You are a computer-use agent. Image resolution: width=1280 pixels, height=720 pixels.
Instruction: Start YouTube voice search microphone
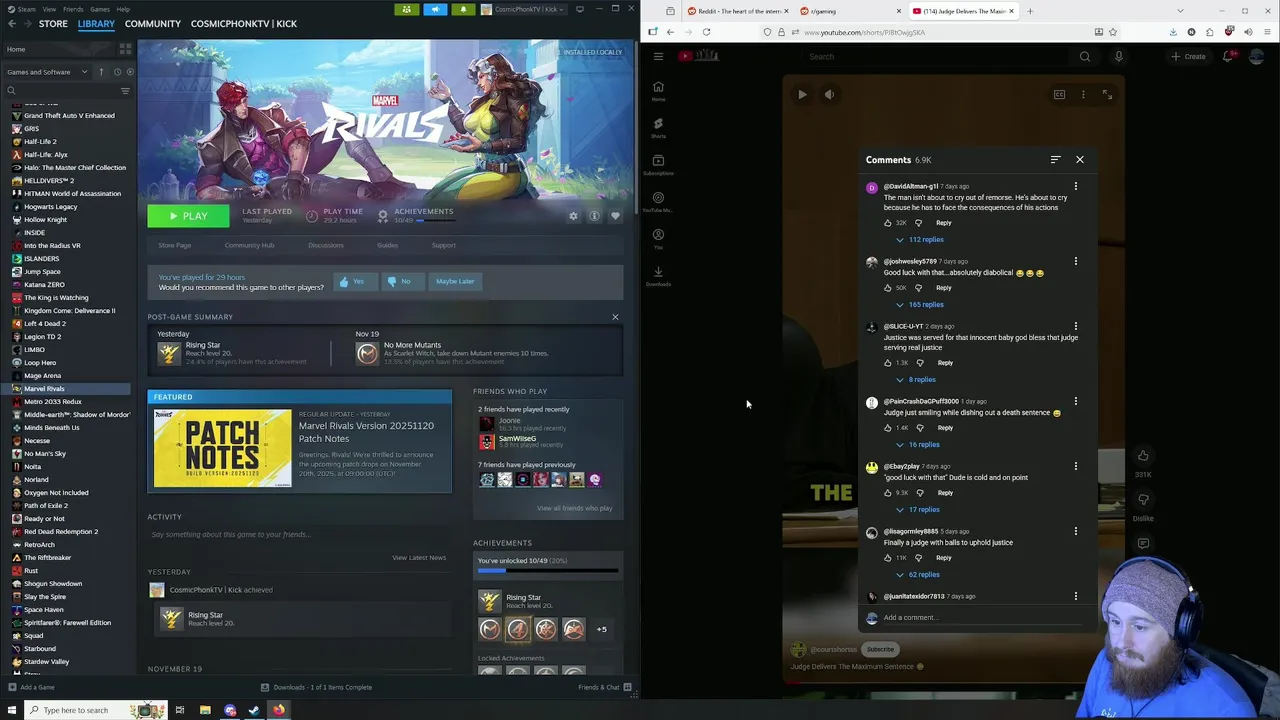click(x=1118, y=56)
